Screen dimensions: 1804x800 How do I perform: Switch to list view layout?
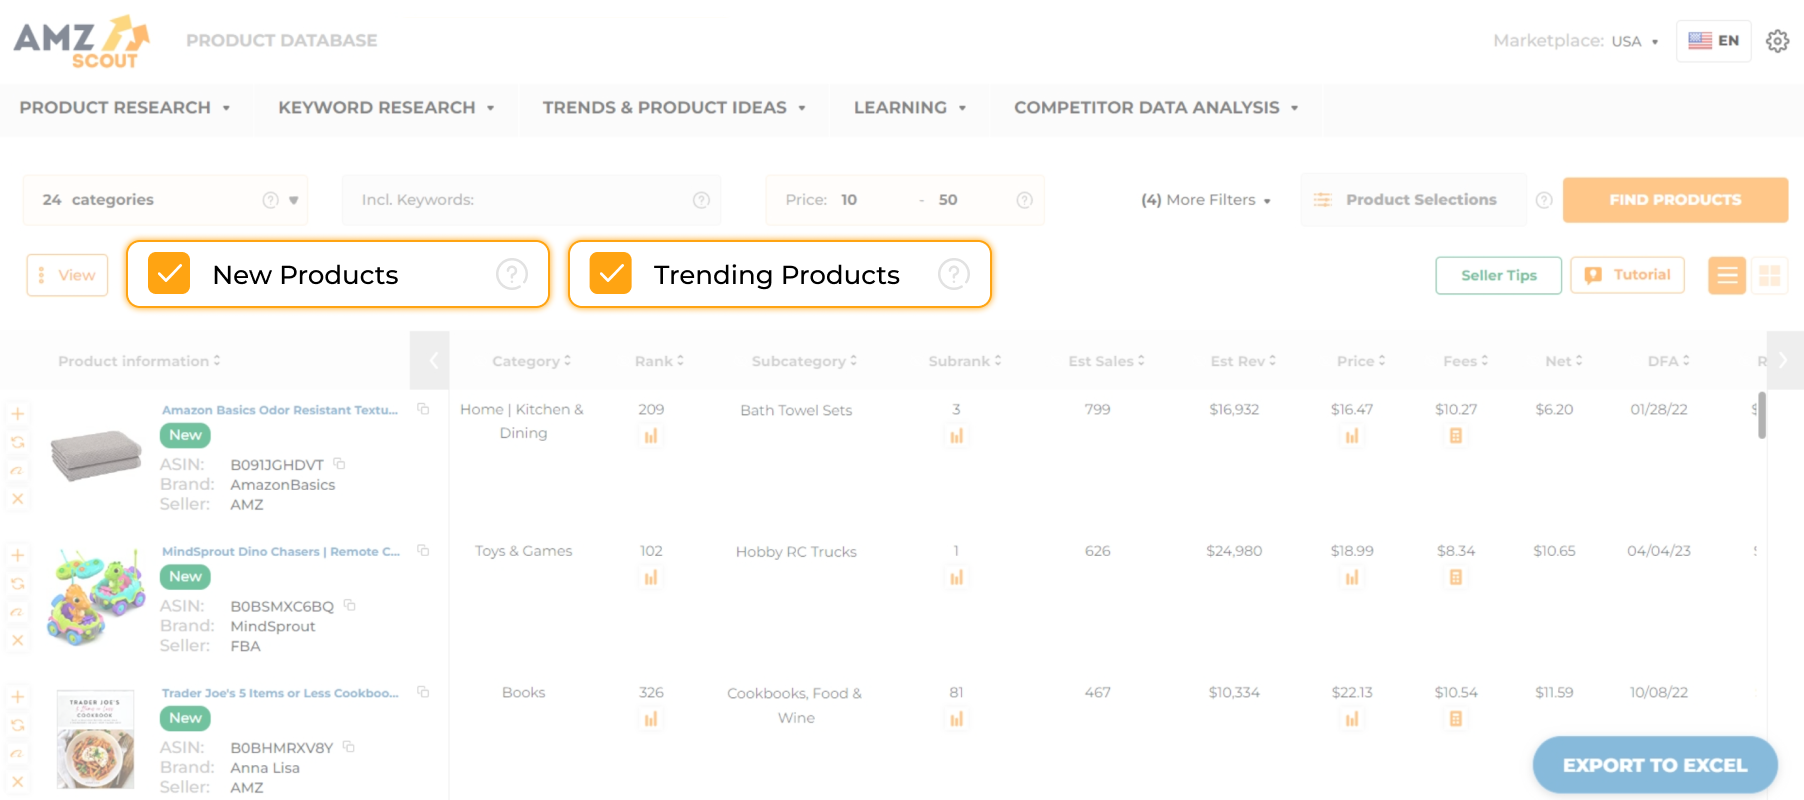[x=1727, y=275]
